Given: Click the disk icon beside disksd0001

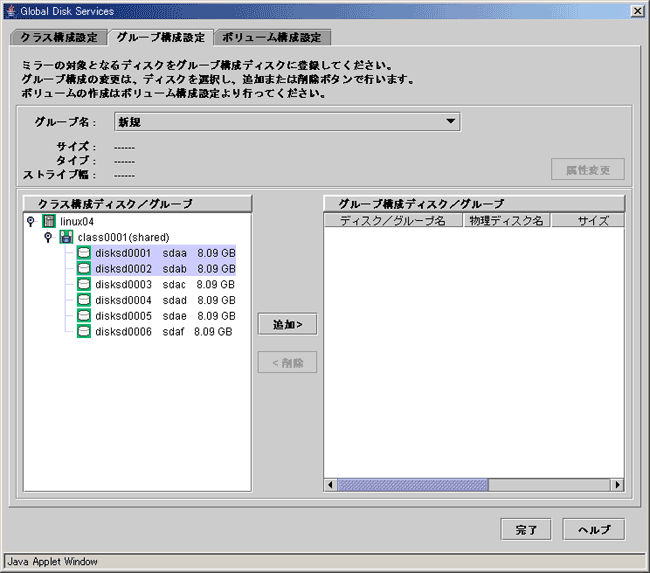Looking at the screenshot, I should coord(84,253).
